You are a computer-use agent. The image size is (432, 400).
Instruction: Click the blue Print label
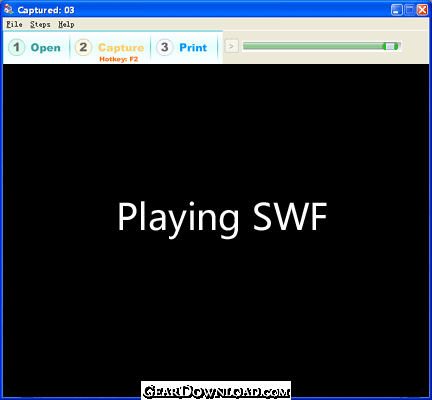pyautogui.click(x=193, y=47)
